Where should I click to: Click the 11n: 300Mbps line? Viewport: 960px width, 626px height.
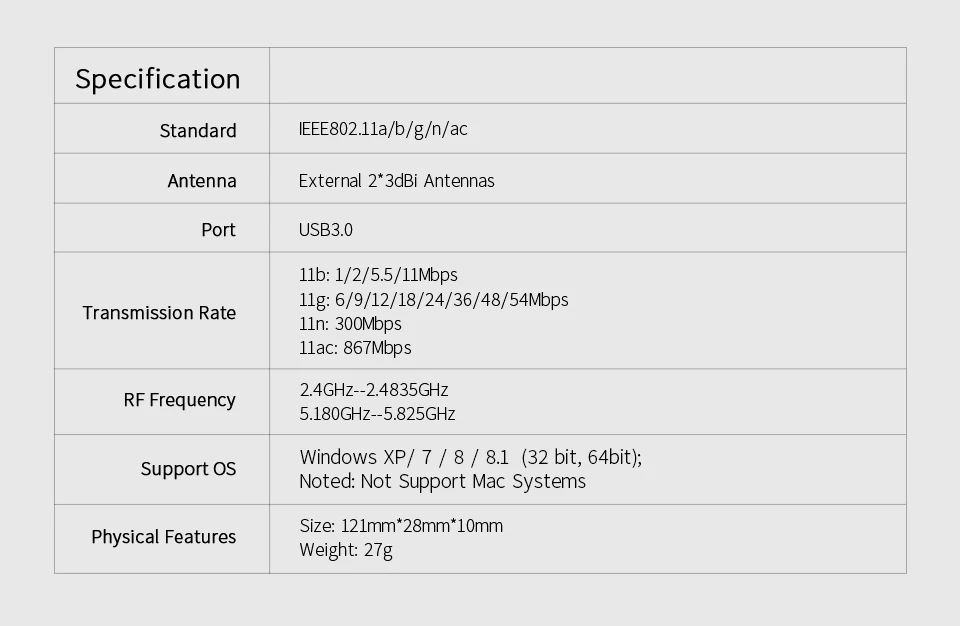point(350,324)
